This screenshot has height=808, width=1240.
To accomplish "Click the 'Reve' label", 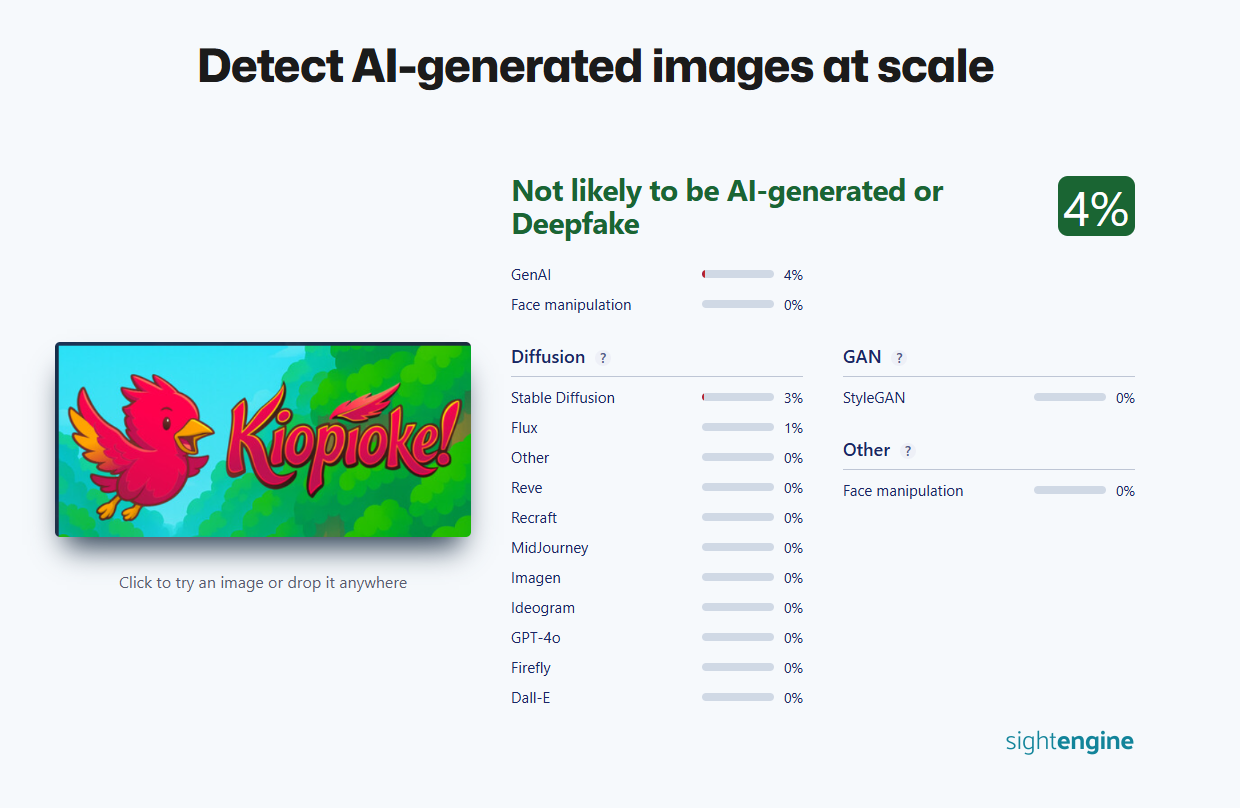I will [527, 488].
